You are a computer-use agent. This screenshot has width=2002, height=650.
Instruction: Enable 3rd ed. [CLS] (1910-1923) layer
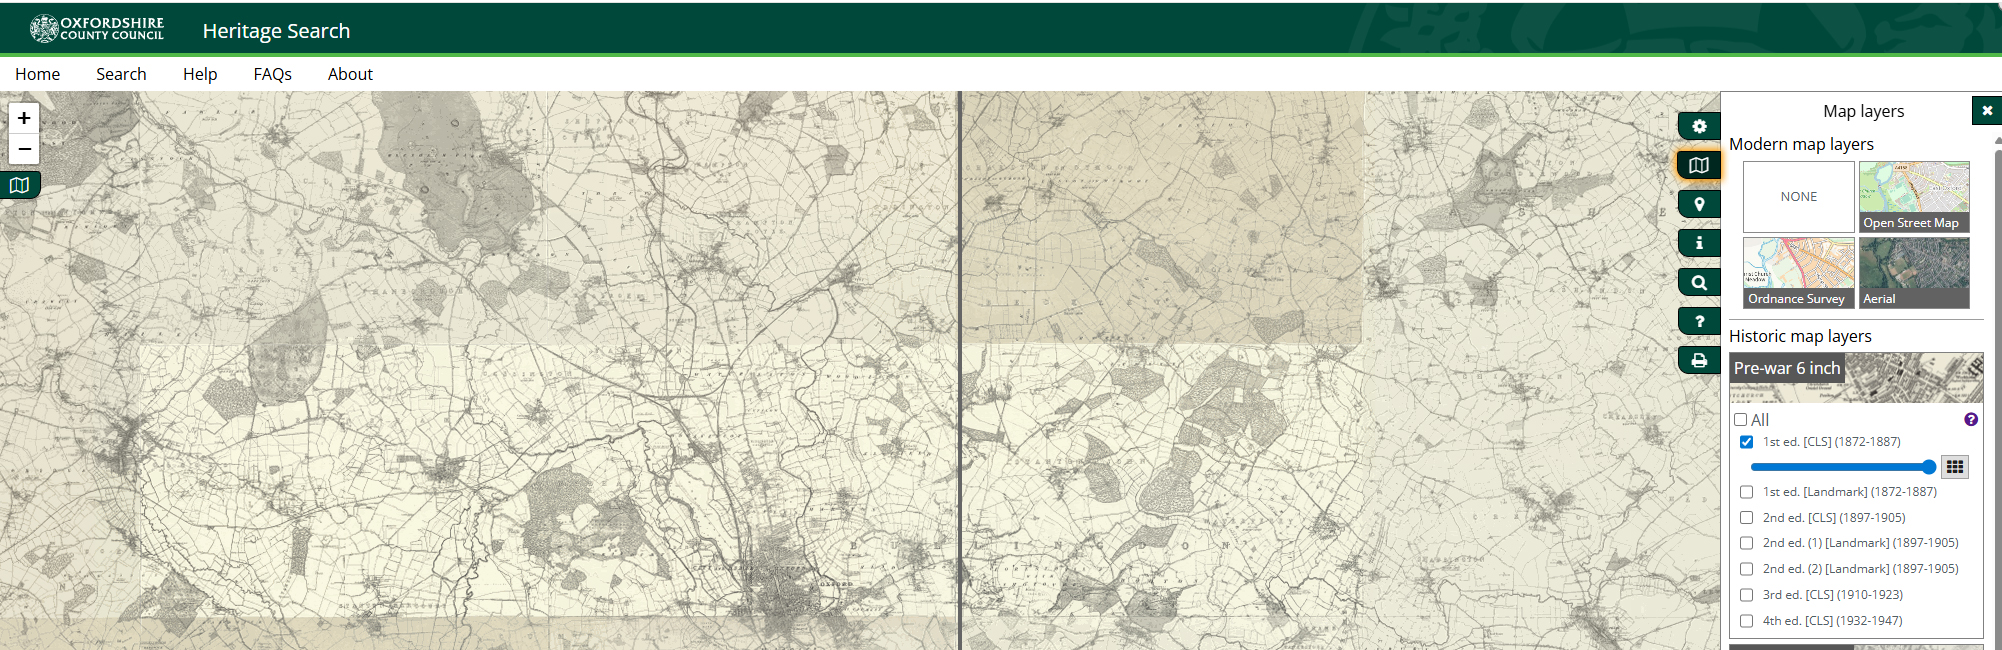(x=1746, y=595)
